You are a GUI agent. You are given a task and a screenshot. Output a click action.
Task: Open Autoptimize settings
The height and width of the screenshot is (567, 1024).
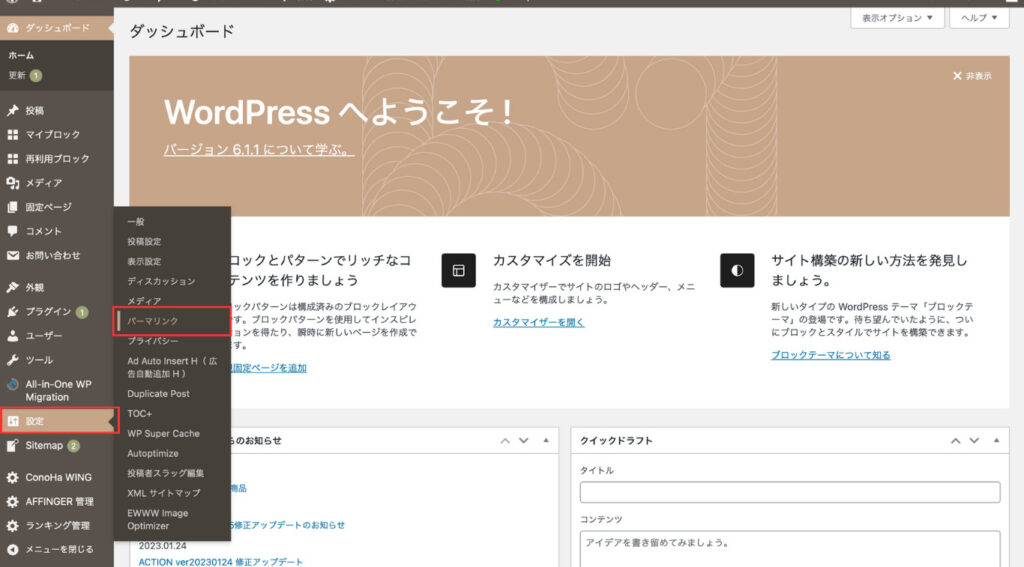152,453
